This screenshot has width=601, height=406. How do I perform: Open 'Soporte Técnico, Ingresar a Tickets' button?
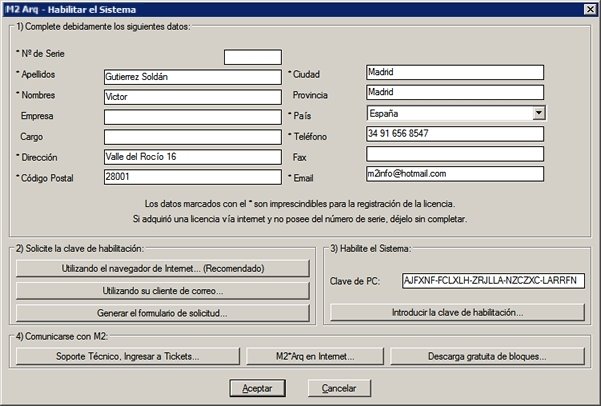pos(128,355)
